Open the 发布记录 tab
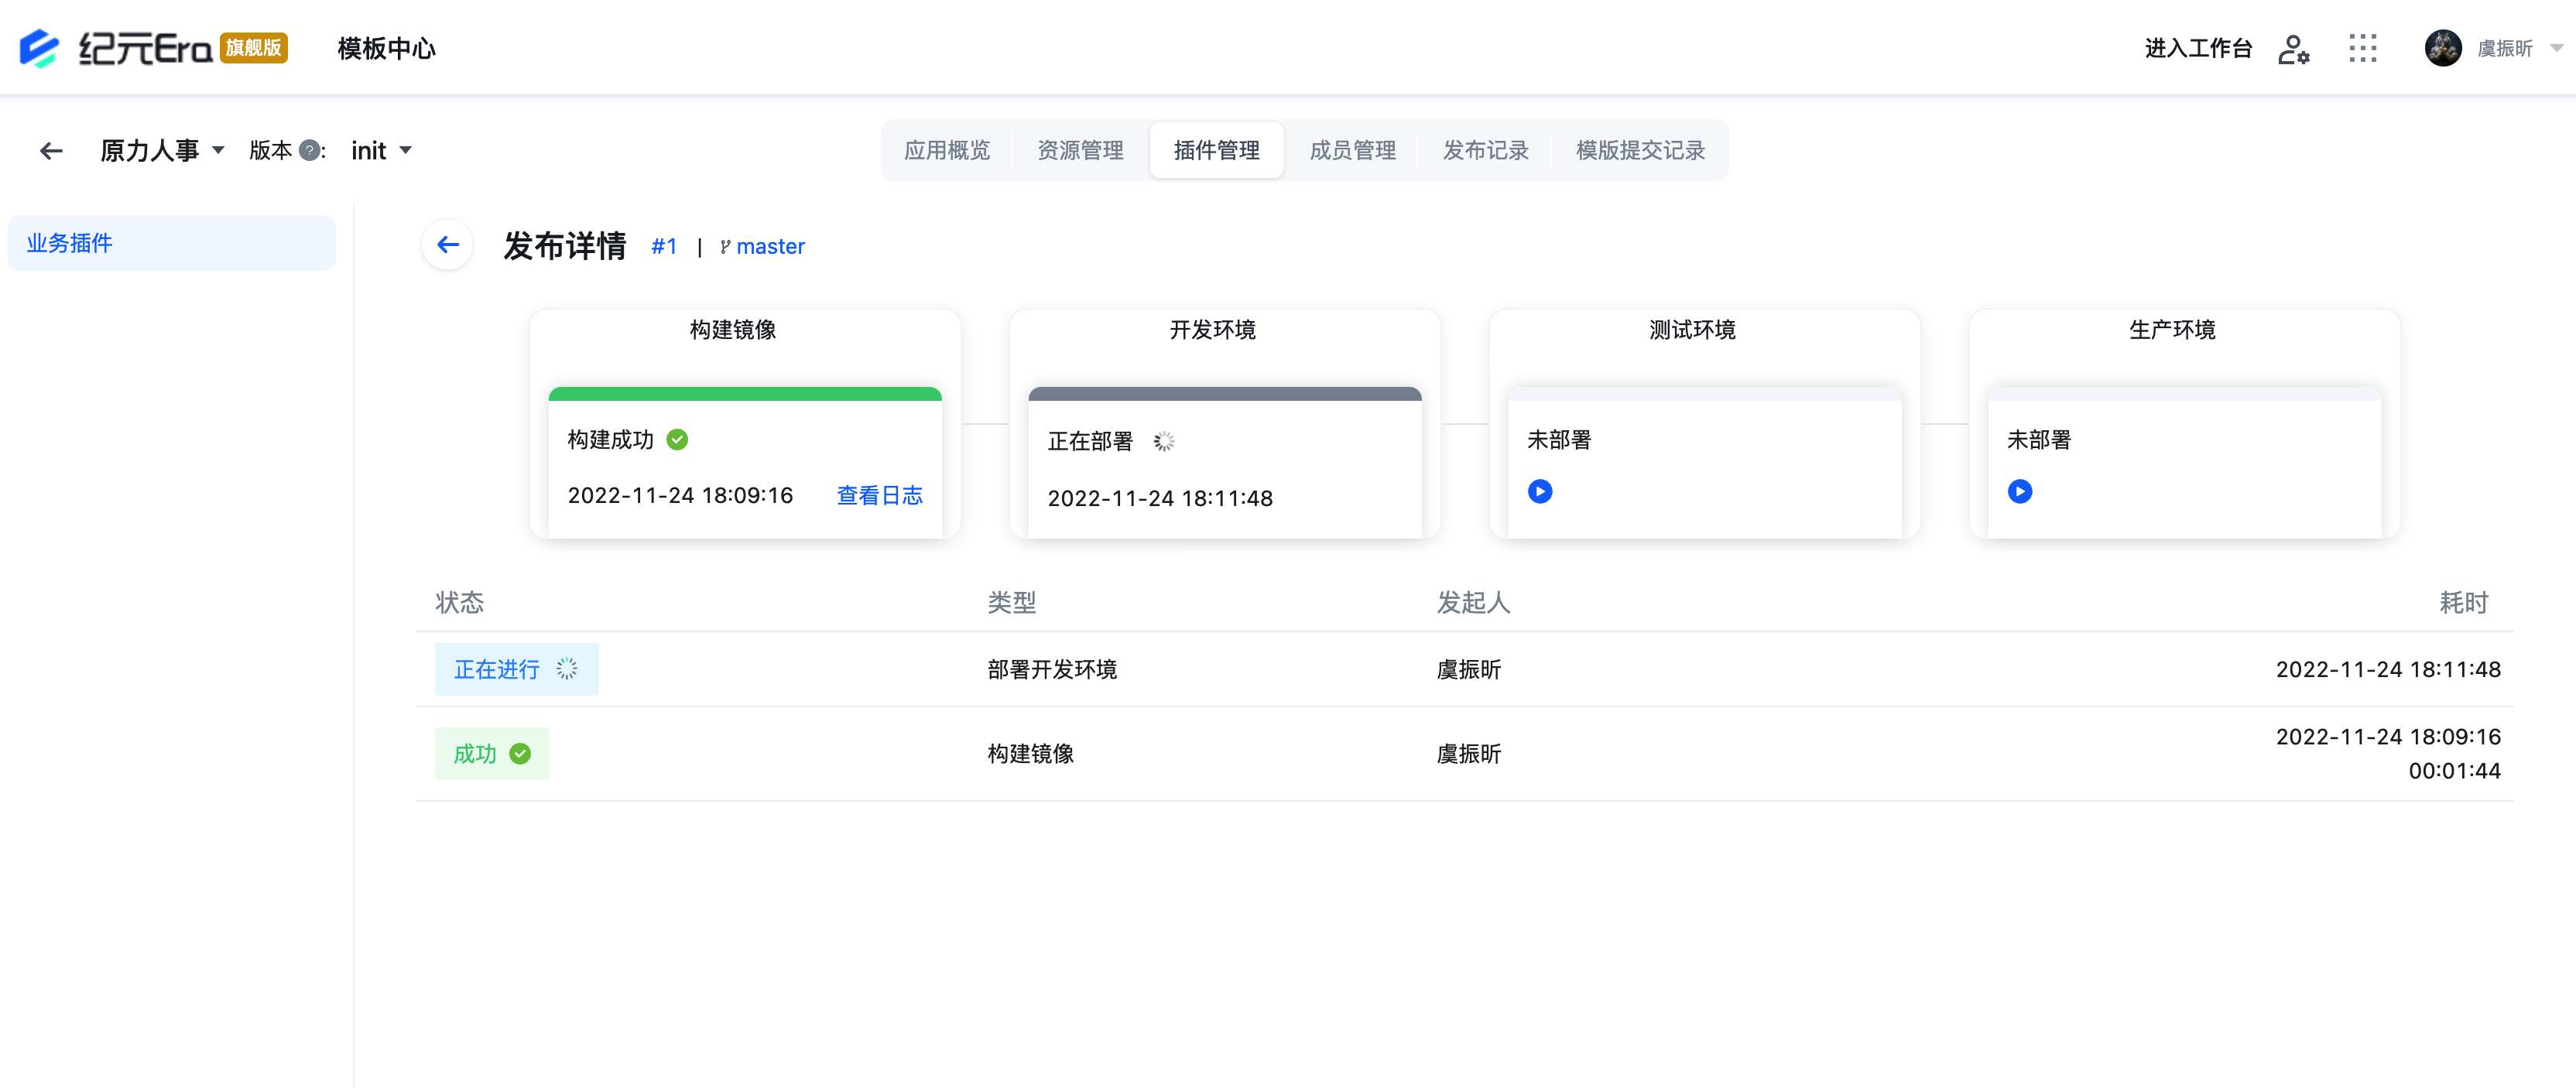The height and width of the screenshot is (1088, 2576). 1485,151
